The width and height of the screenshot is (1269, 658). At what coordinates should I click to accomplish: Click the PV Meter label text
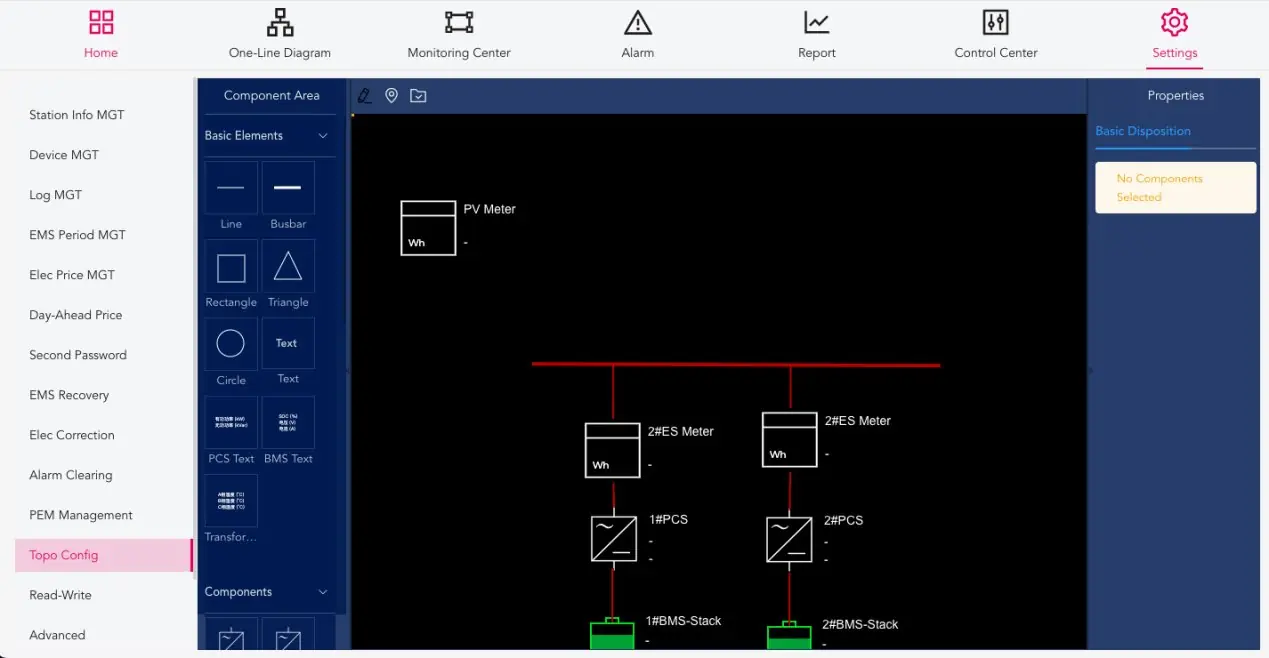point(490,209)
